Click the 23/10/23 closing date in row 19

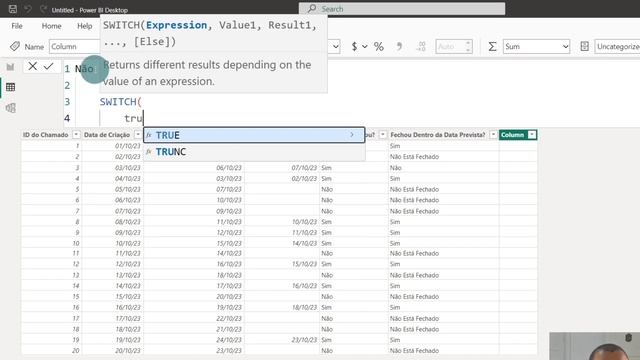tap(304, 340)
